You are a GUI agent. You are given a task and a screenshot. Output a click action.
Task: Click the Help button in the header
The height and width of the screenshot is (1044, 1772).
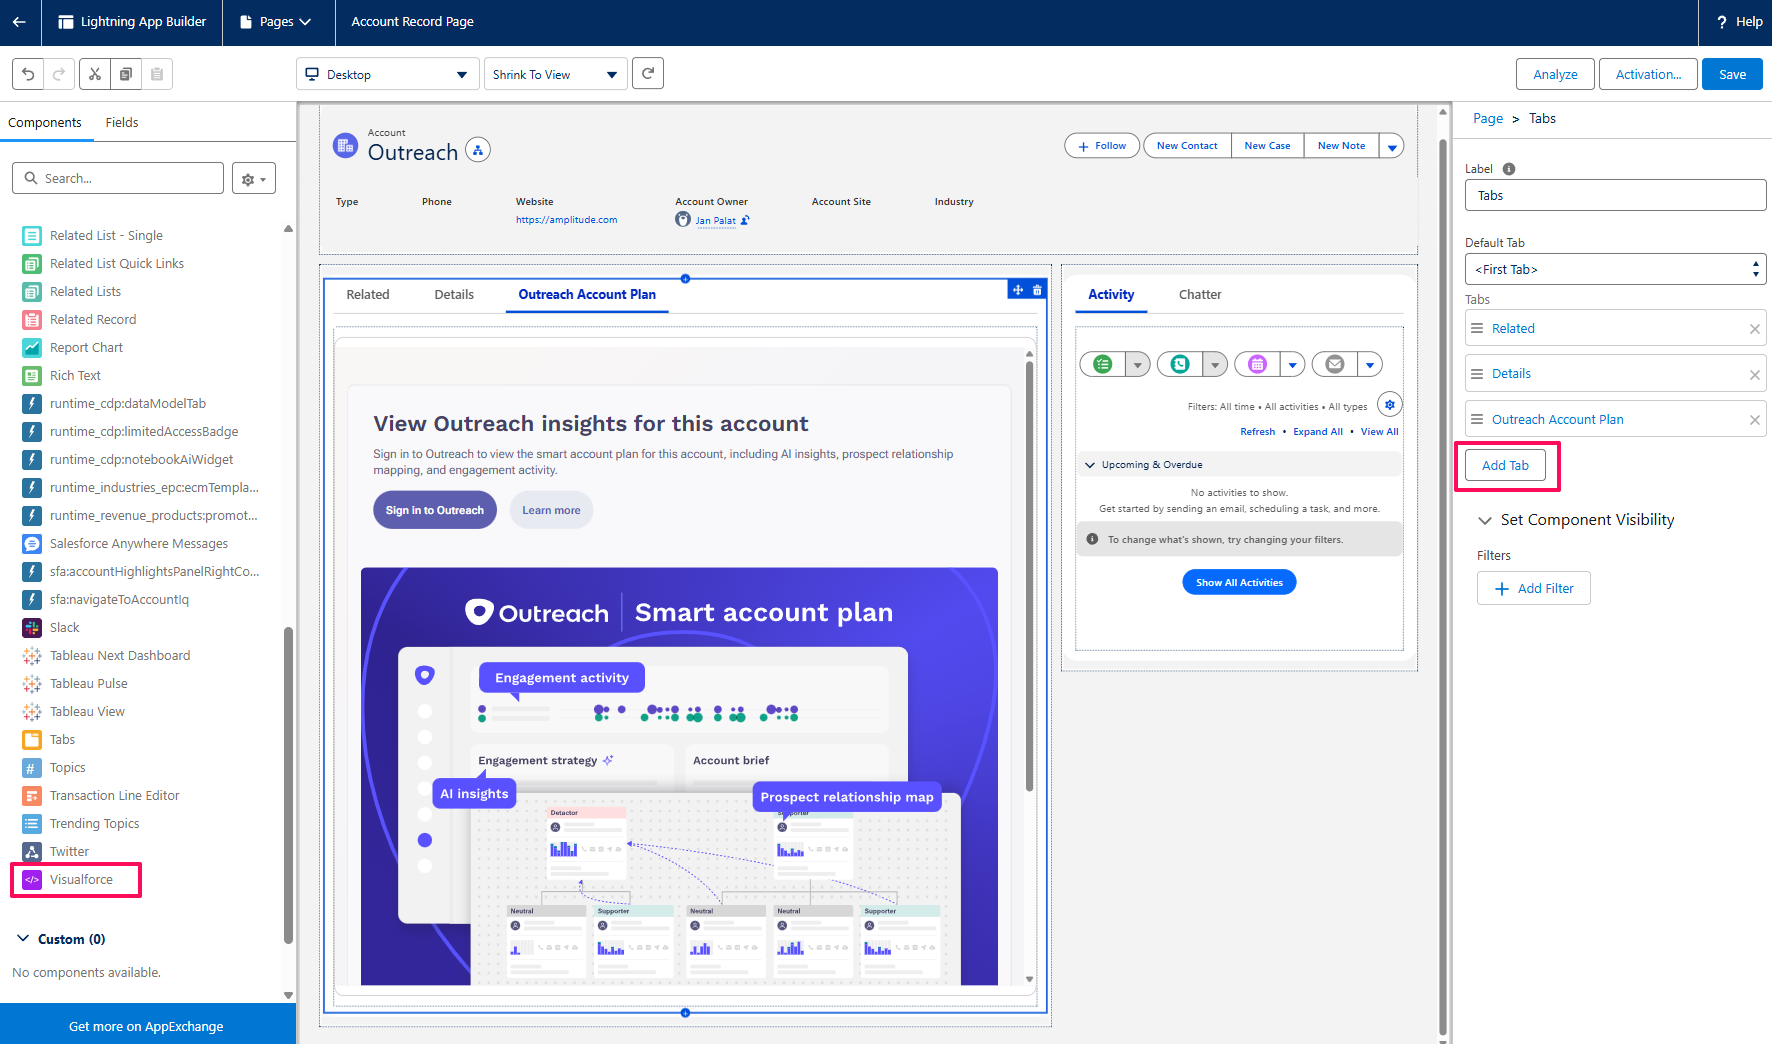tap(1739, 22)
